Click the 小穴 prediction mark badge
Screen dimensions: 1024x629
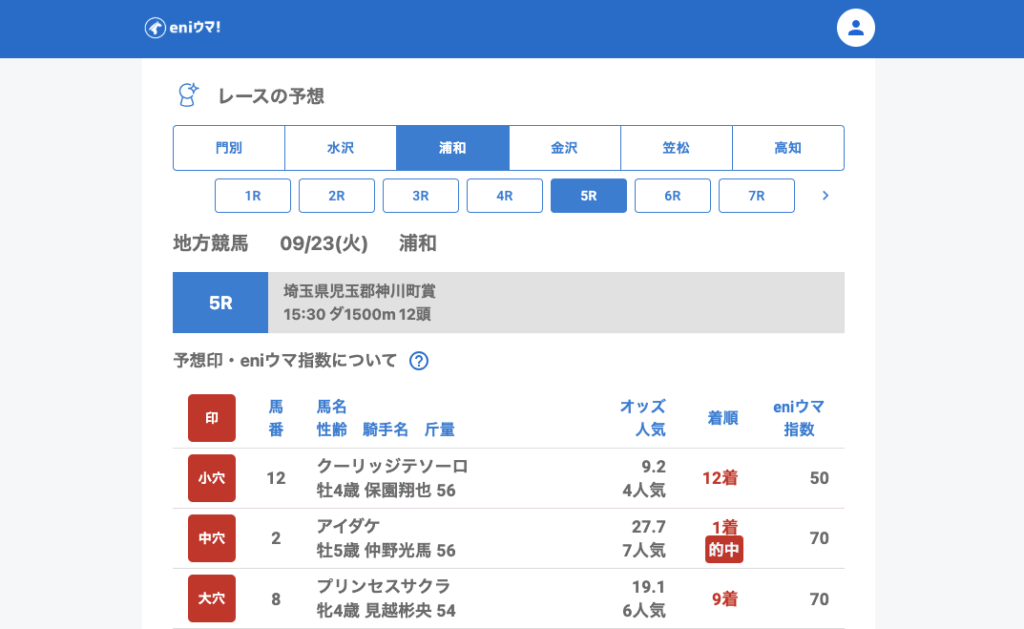pos(212,478)
